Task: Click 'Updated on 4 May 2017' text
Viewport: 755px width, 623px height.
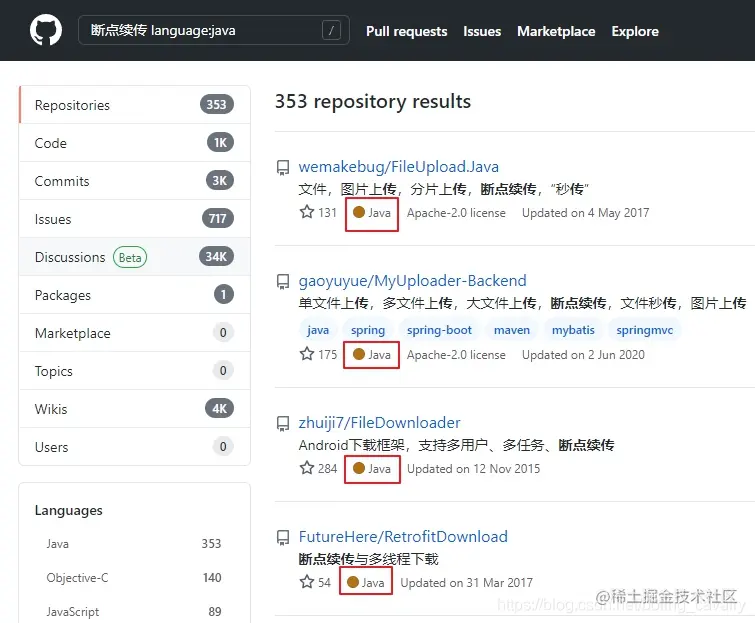Action: (x=586, y=213)
